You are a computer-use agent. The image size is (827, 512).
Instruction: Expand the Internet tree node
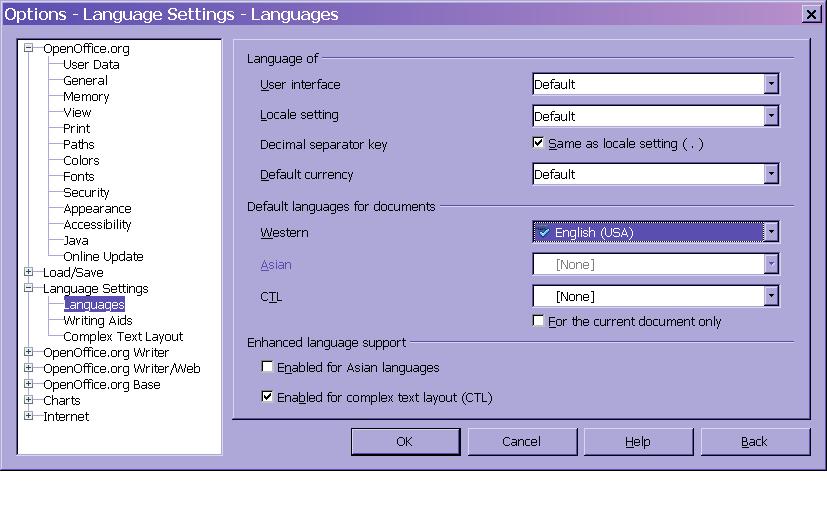click(x=29, y=416)
